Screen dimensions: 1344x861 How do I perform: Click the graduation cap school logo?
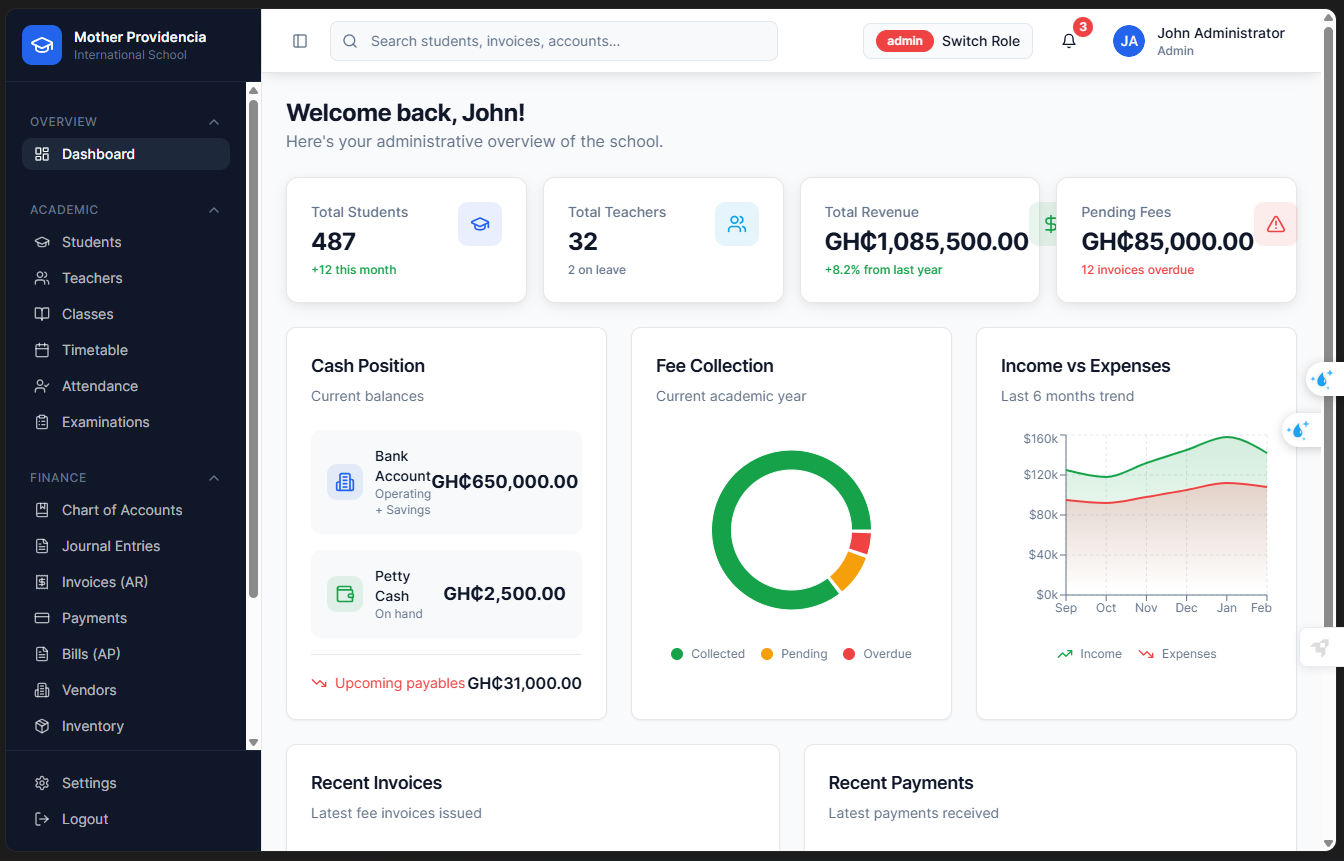pyautogui.click(x=42, y=45)
